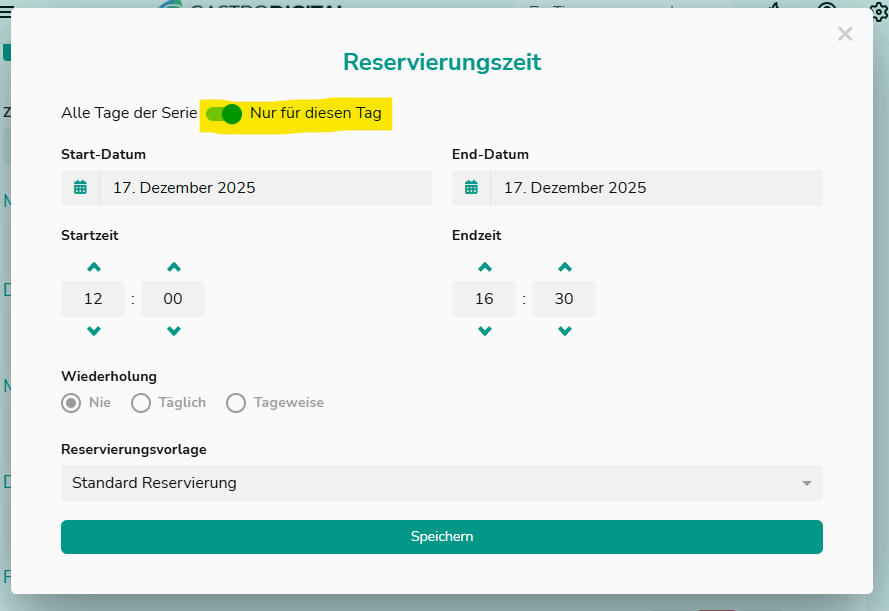Select the 'Tageweise' repetition radio button
The width and height of the screenshot is (889, 611).
tap(236, 403)
